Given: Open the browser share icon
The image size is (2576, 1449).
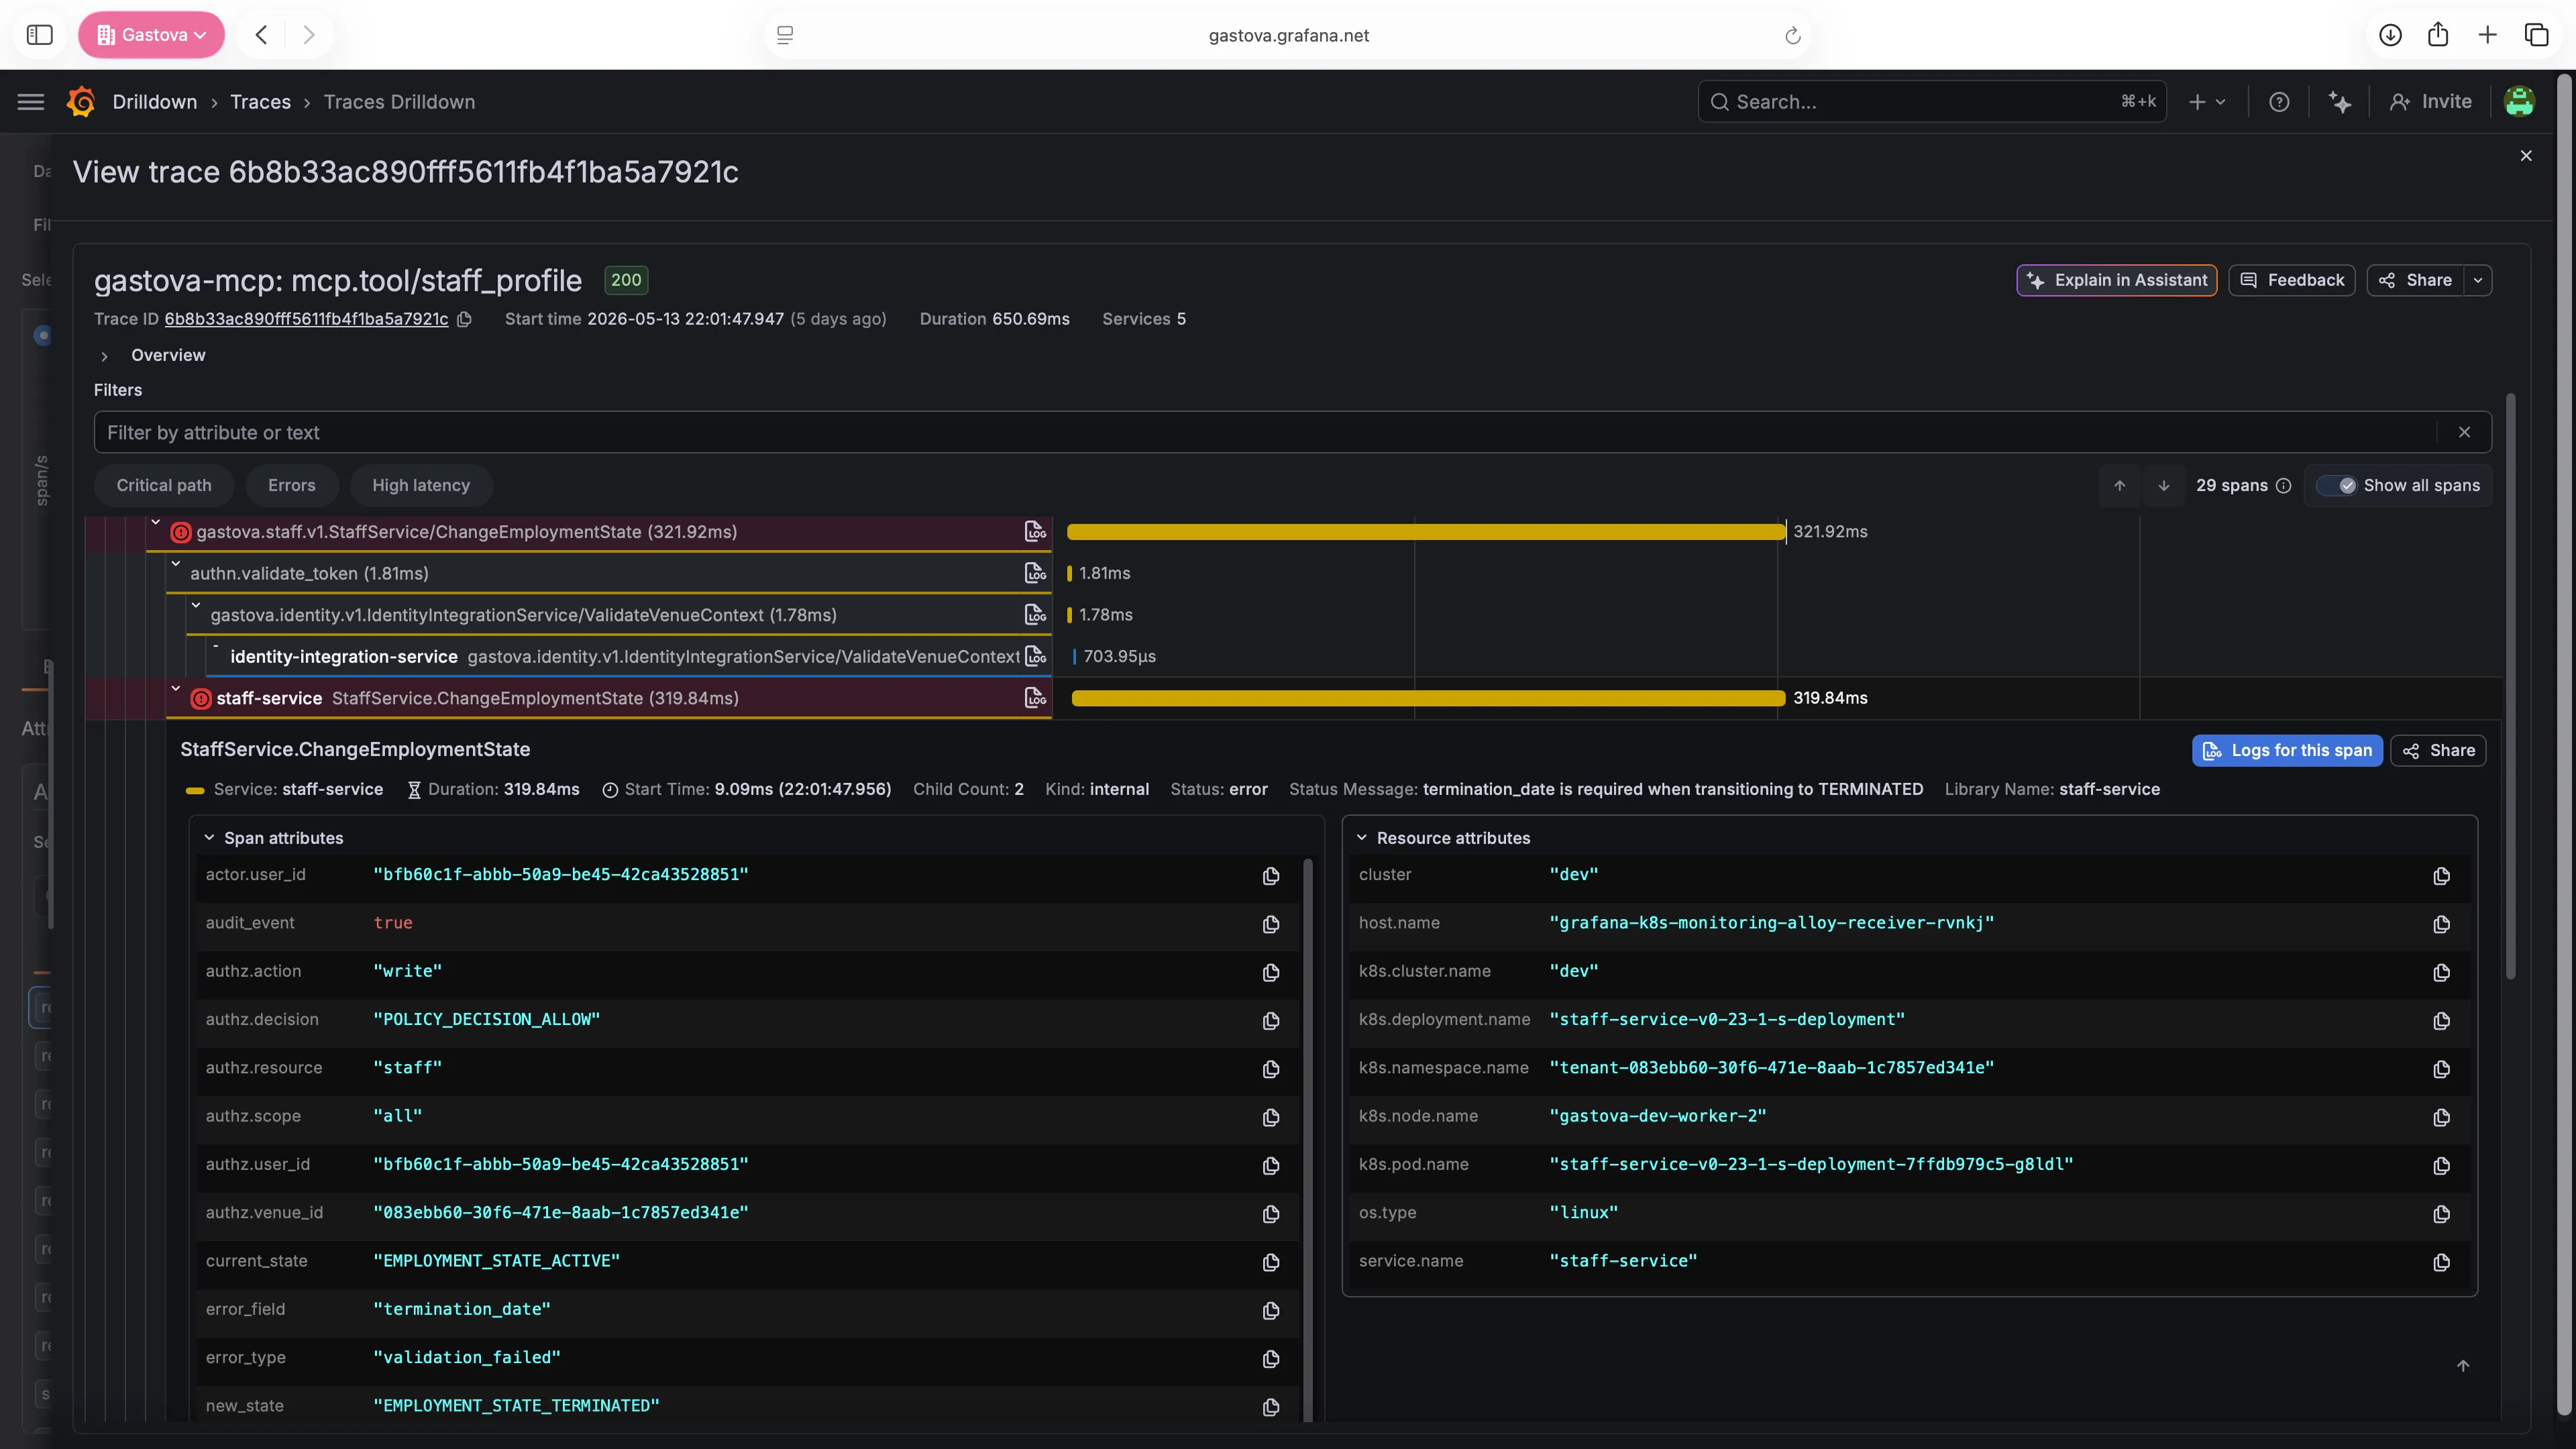Looking at the screenshot, I should [x=2438, y=35].
